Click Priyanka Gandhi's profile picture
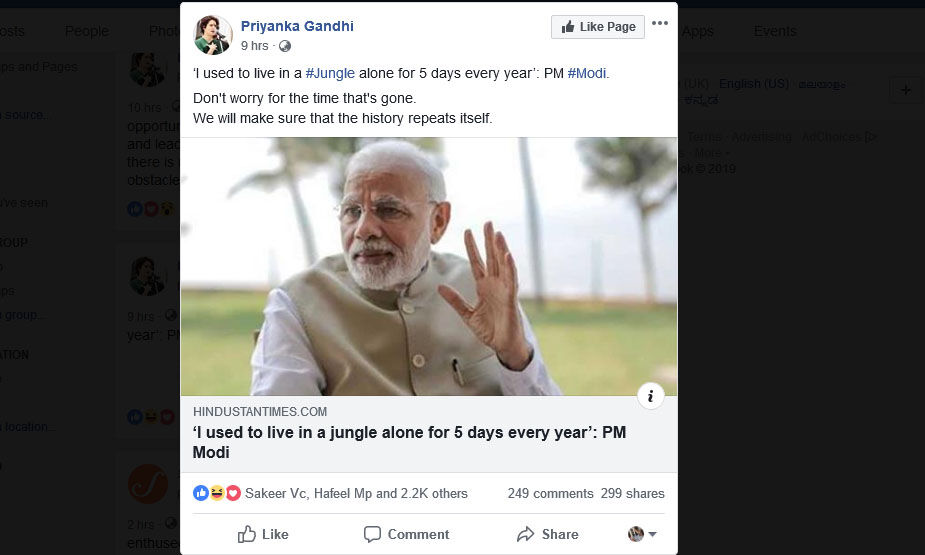The width and height of the screenshot is (925, 555). tap(213, 35)
